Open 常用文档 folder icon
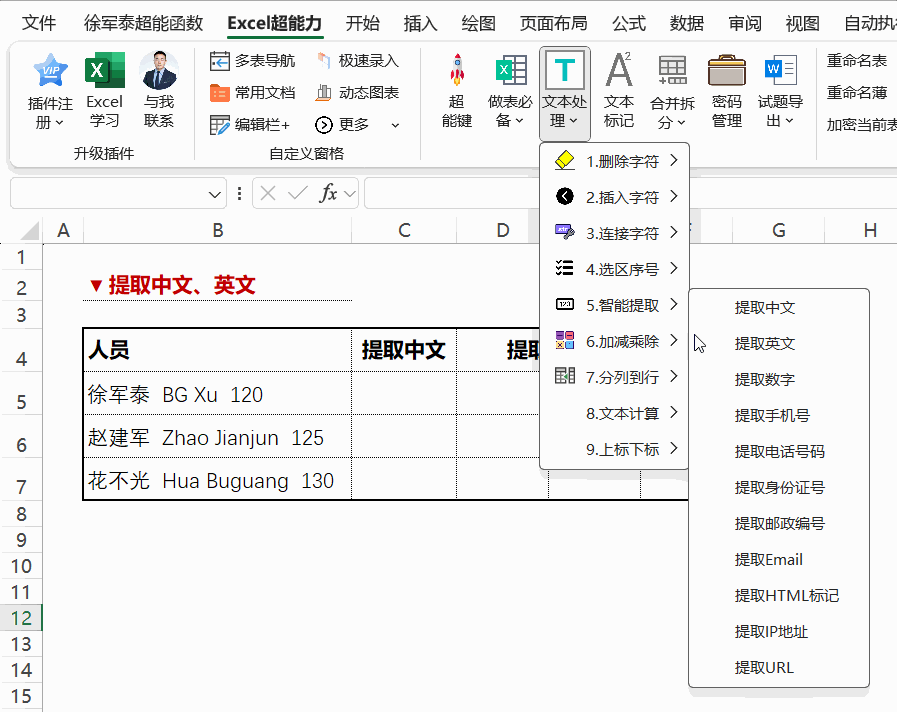Viewport: 897px width, 712px height. click(219, 93)
